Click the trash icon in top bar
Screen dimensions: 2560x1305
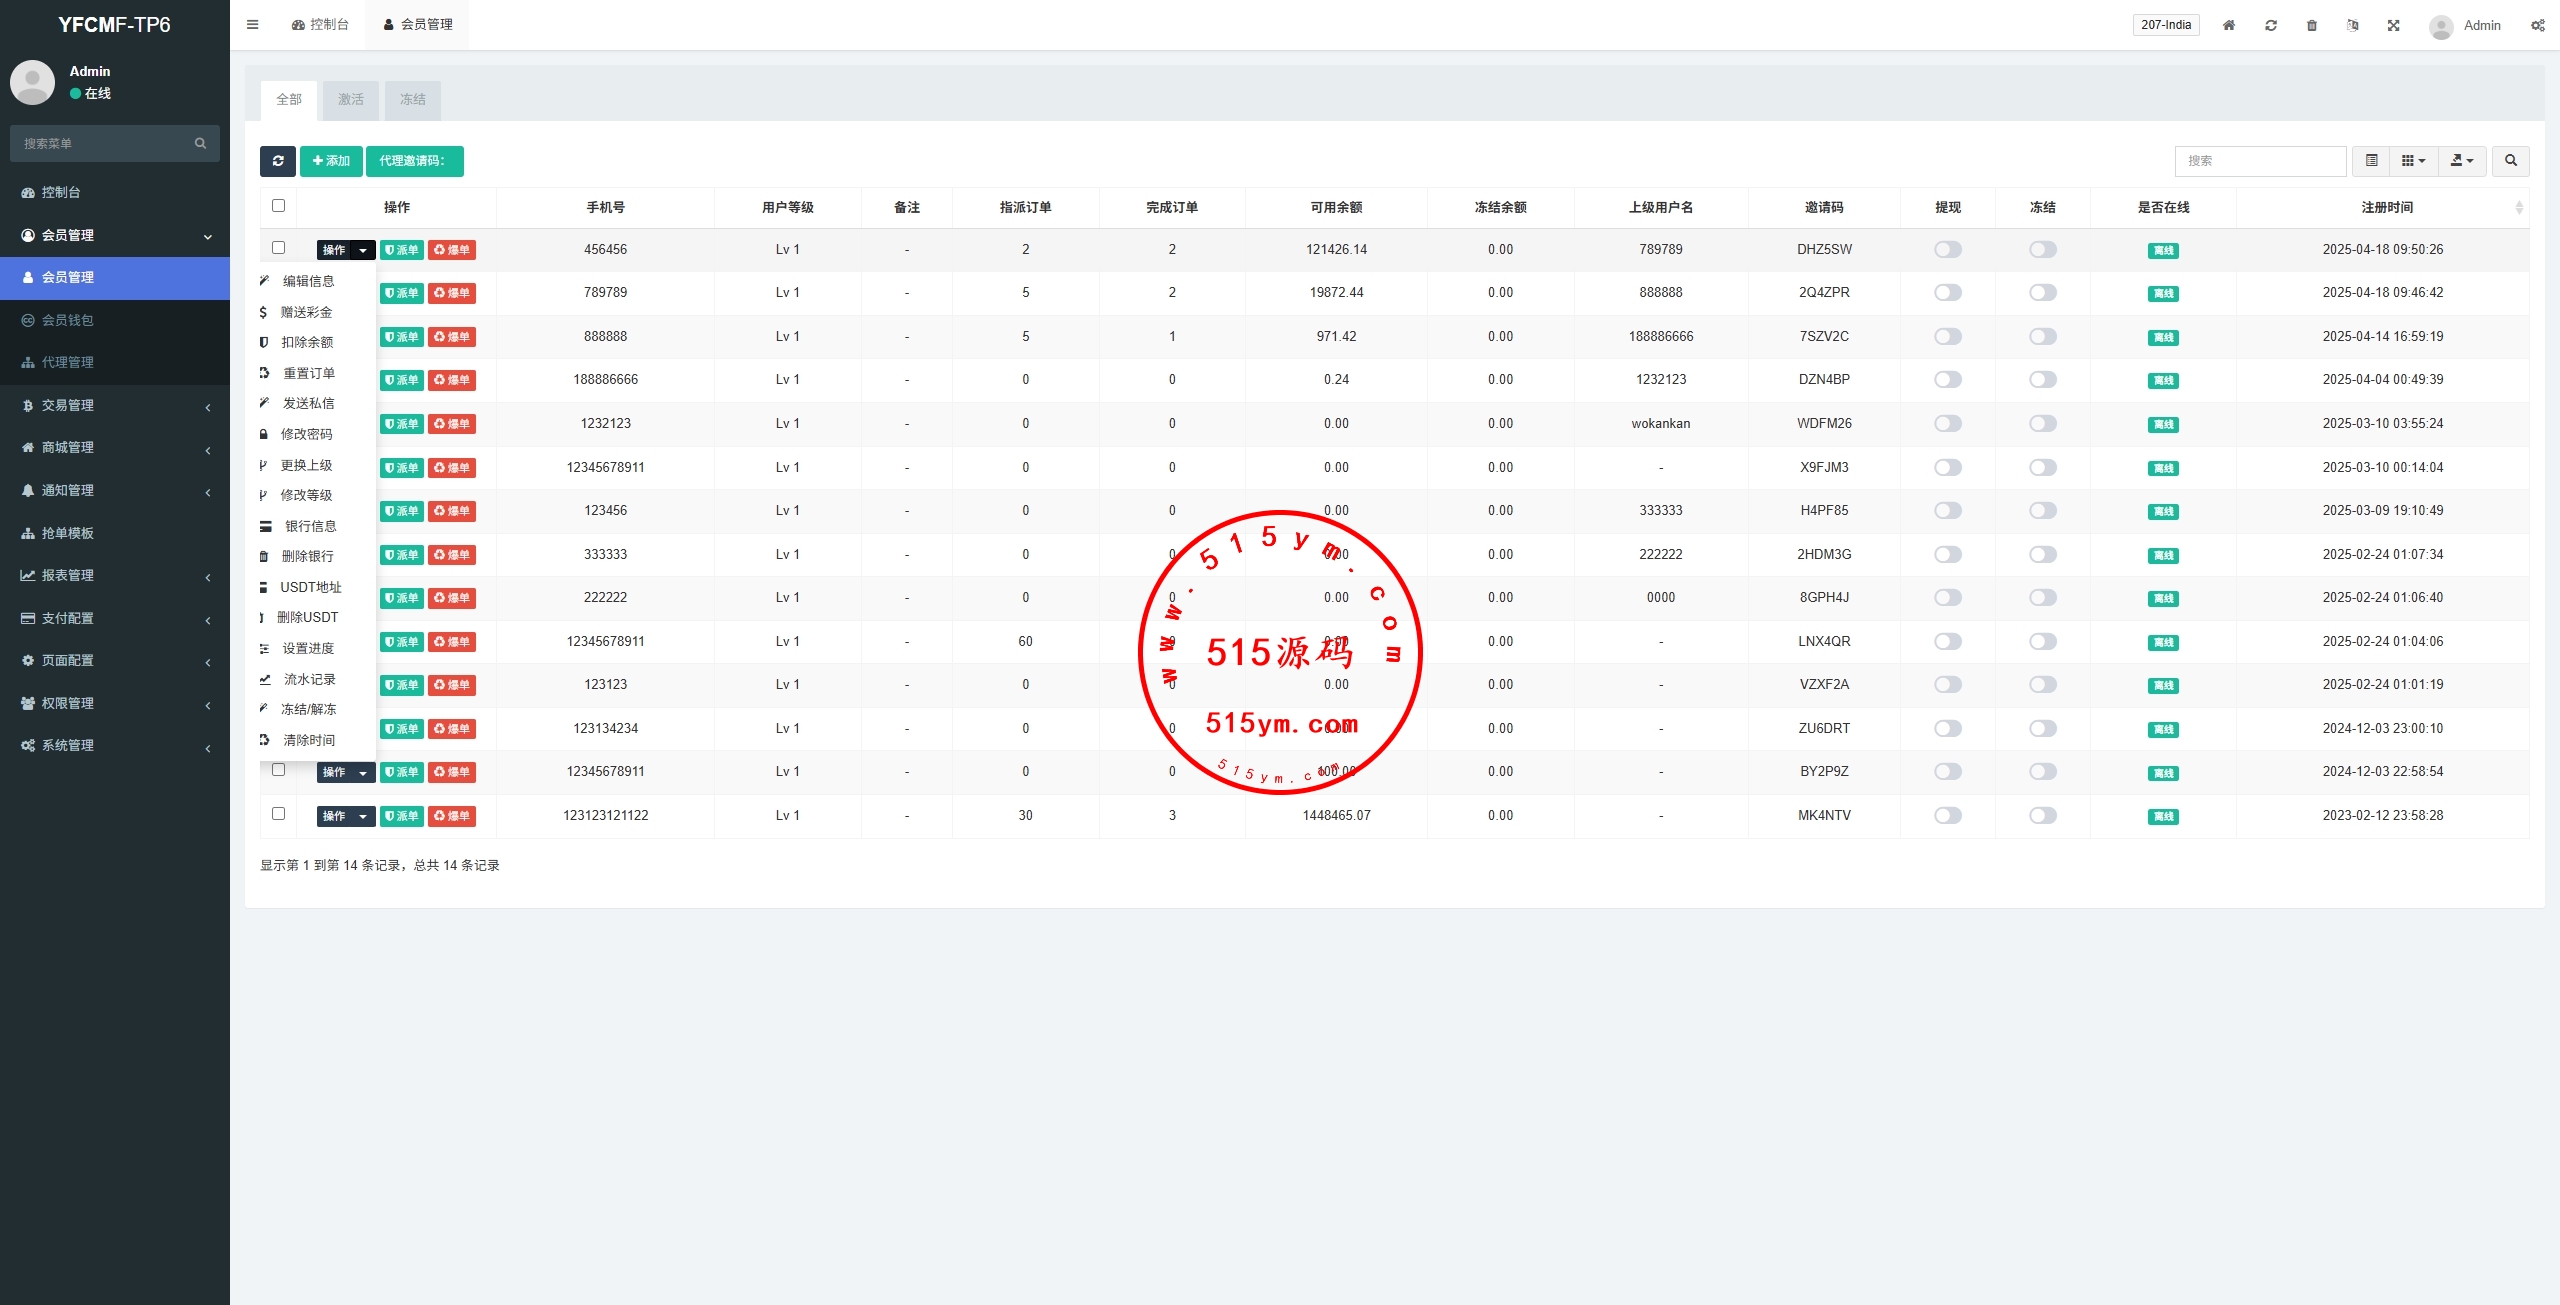tap(2312, 26)
